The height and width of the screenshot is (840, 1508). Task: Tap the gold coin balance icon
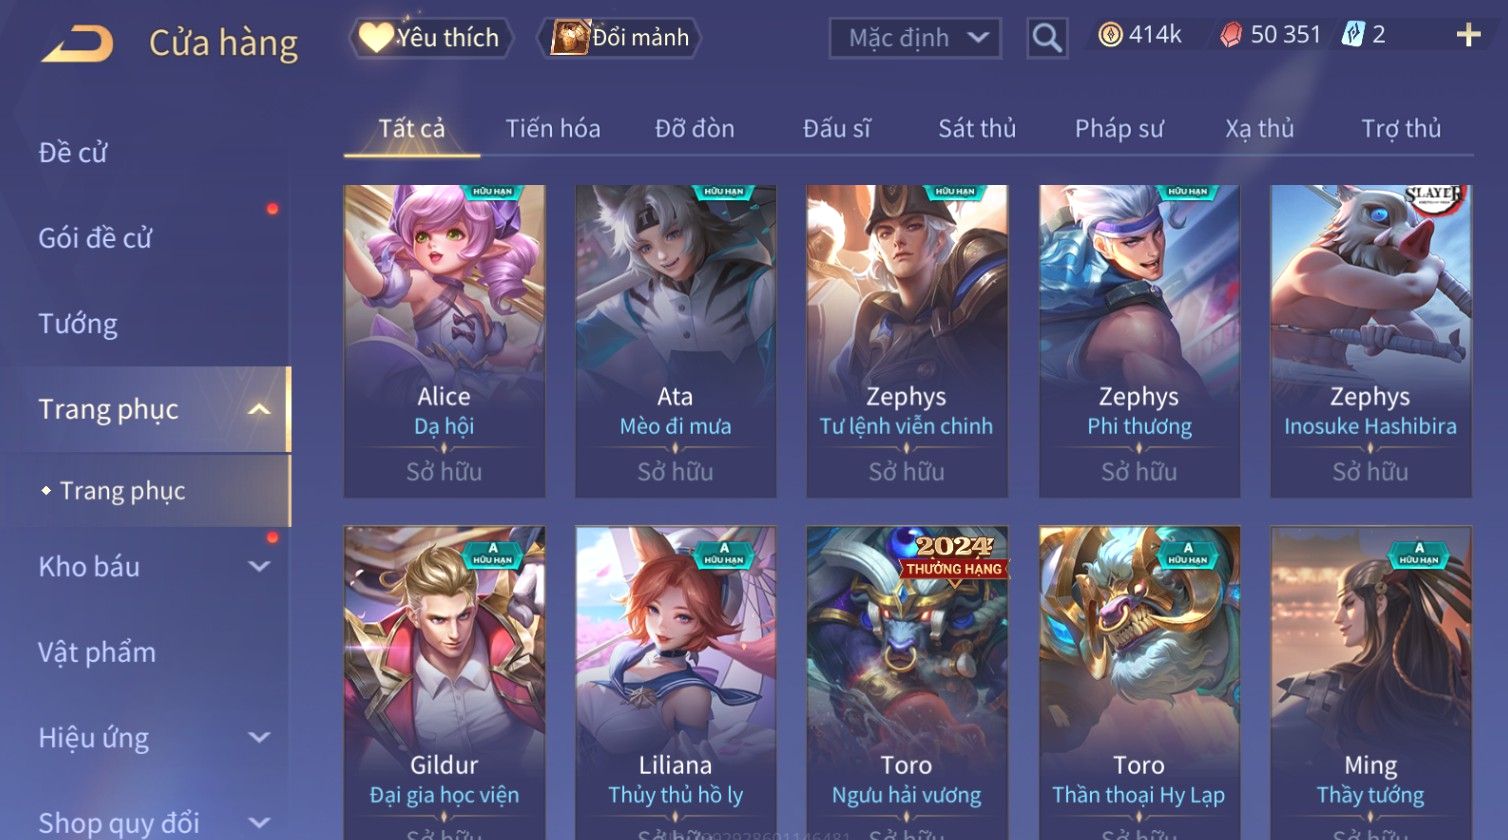pos(1110,35)
